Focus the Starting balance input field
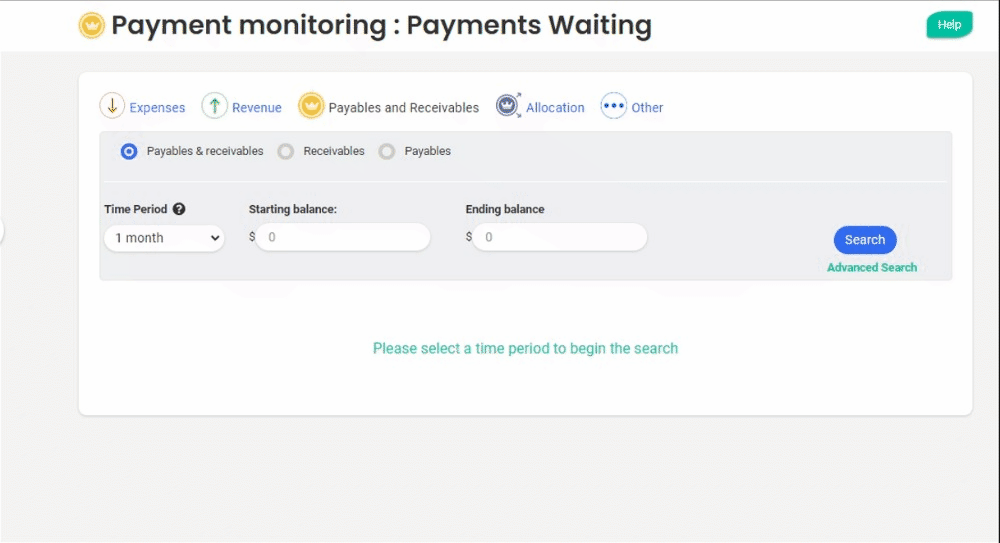The width and height of the screenshot is (1000, 543). 343,238
